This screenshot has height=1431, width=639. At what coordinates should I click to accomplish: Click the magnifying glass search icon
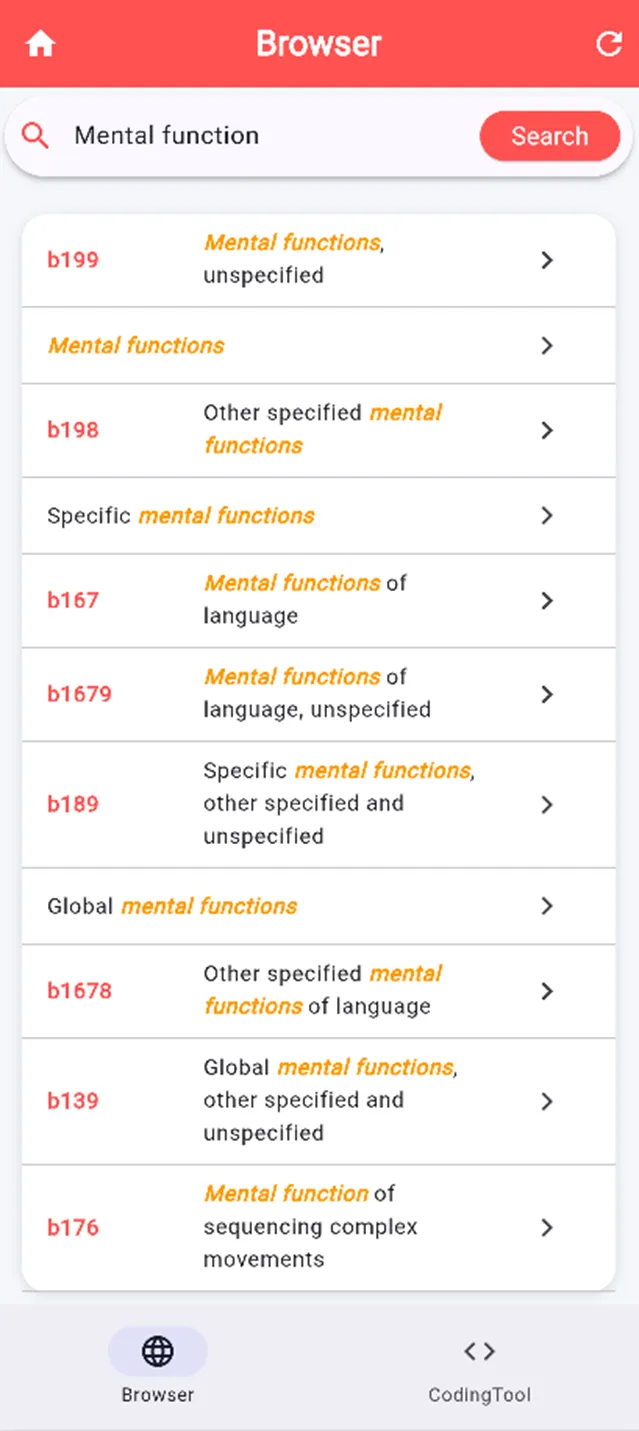(x=35, y=136)
